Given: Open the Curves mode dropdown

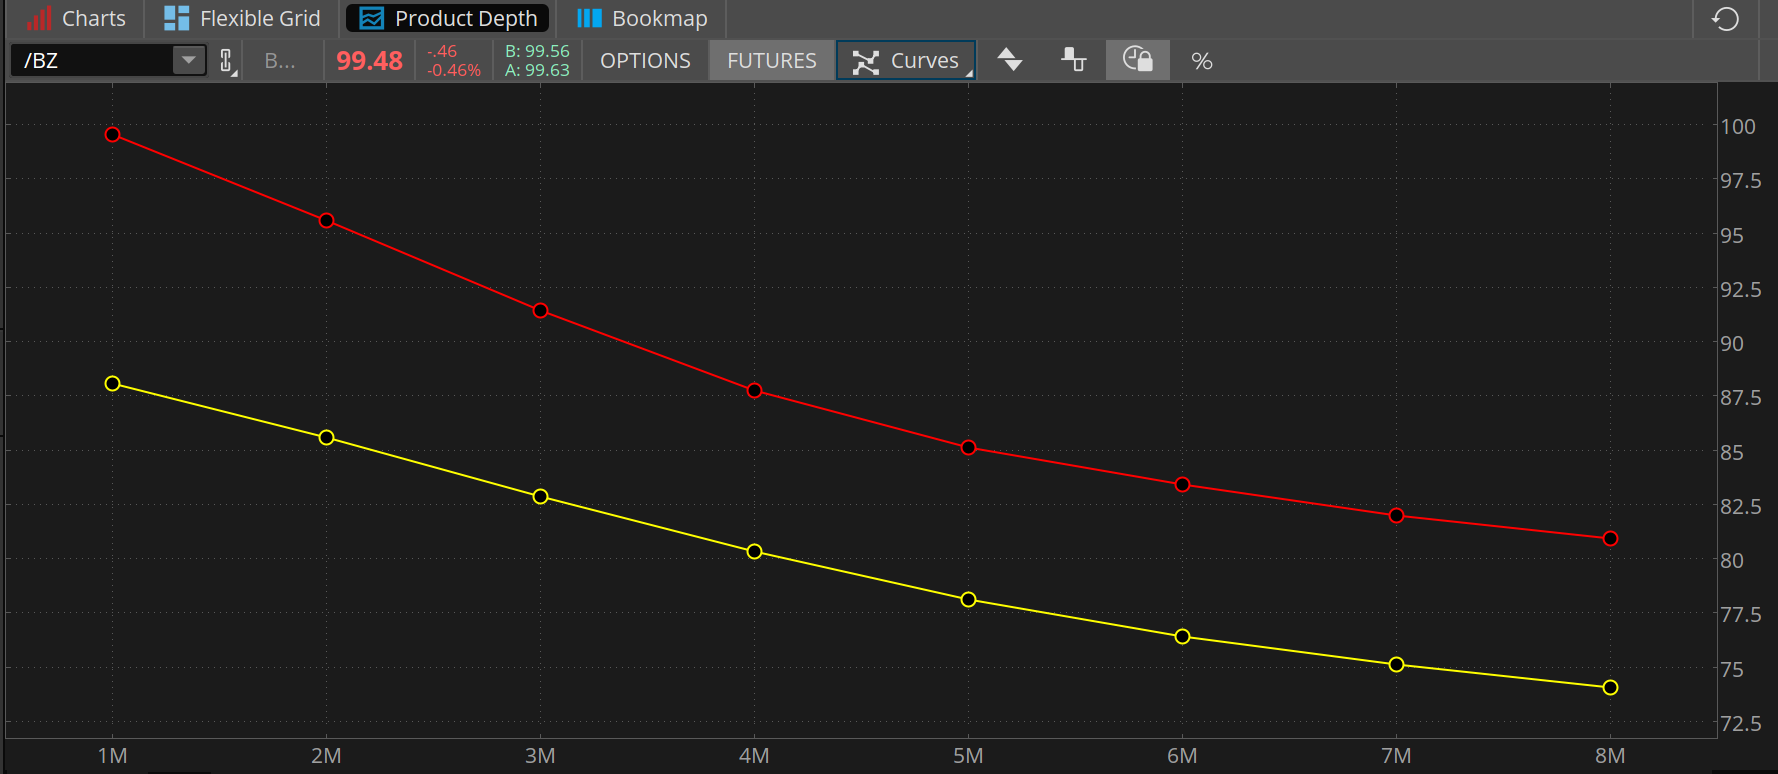Looking at the screenshot, I should [906, 61].
